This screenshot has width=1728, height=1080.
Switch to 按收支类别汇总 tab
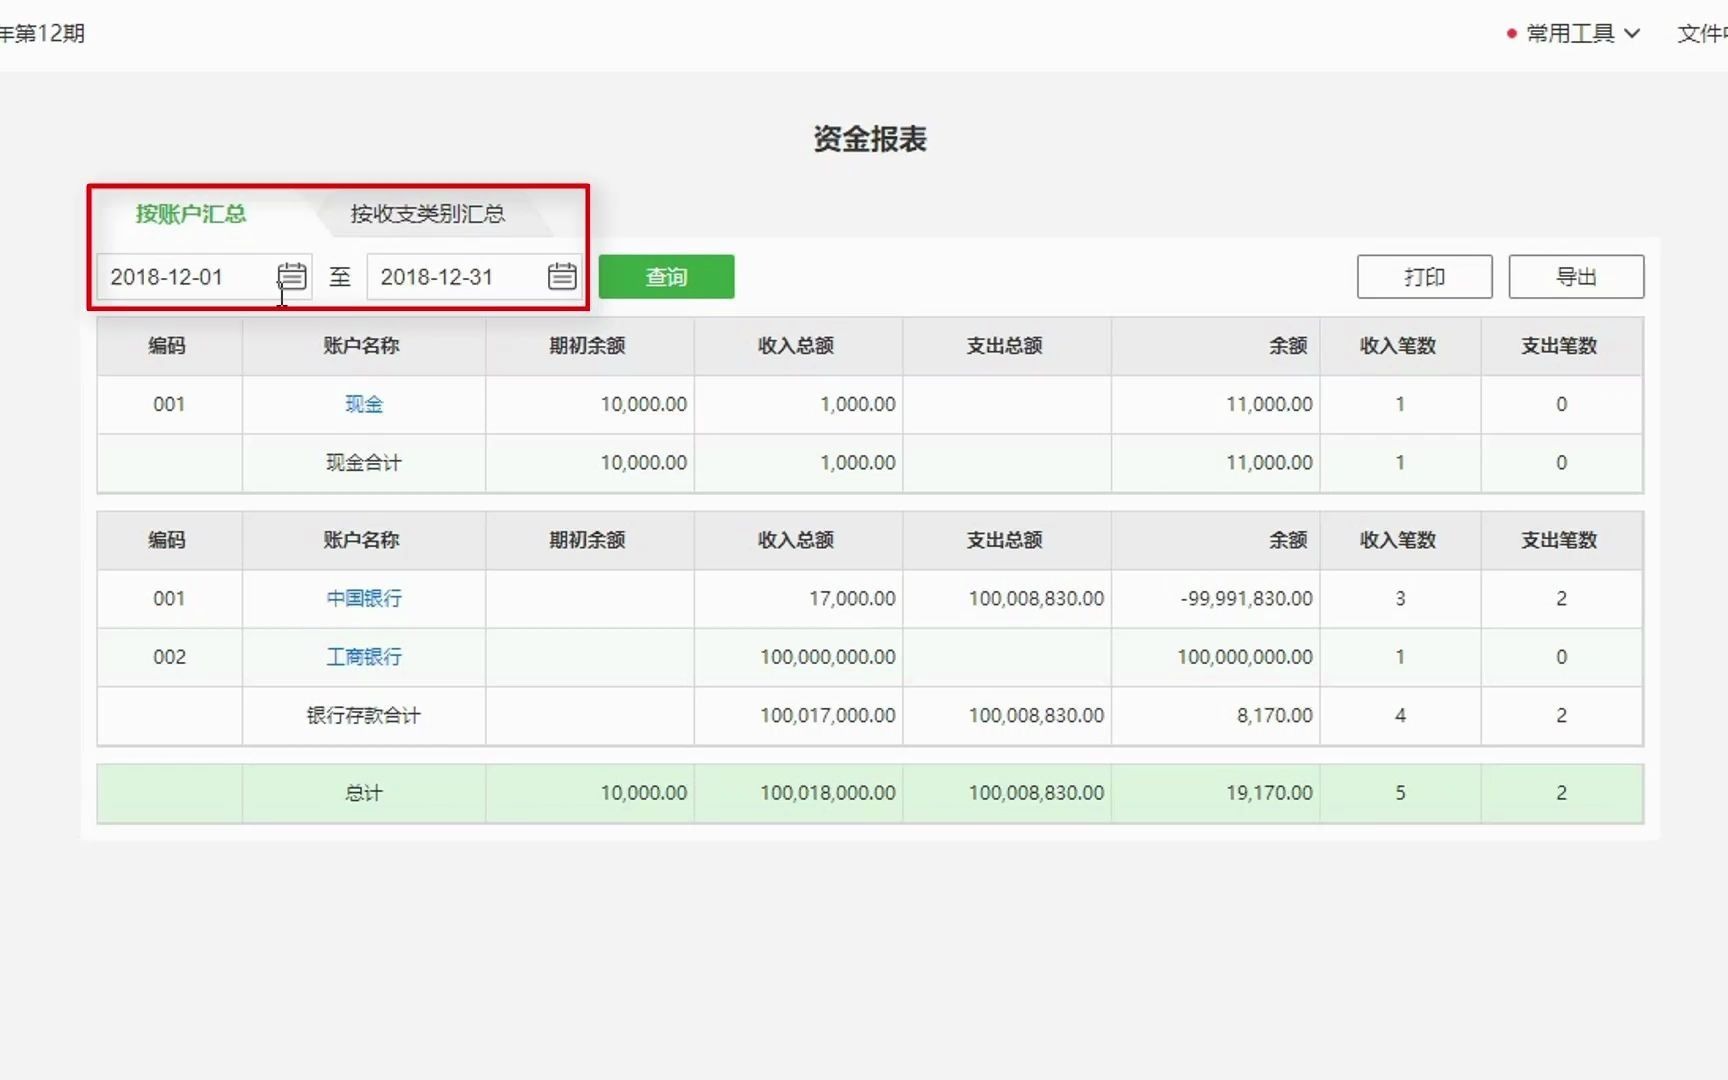428,214
